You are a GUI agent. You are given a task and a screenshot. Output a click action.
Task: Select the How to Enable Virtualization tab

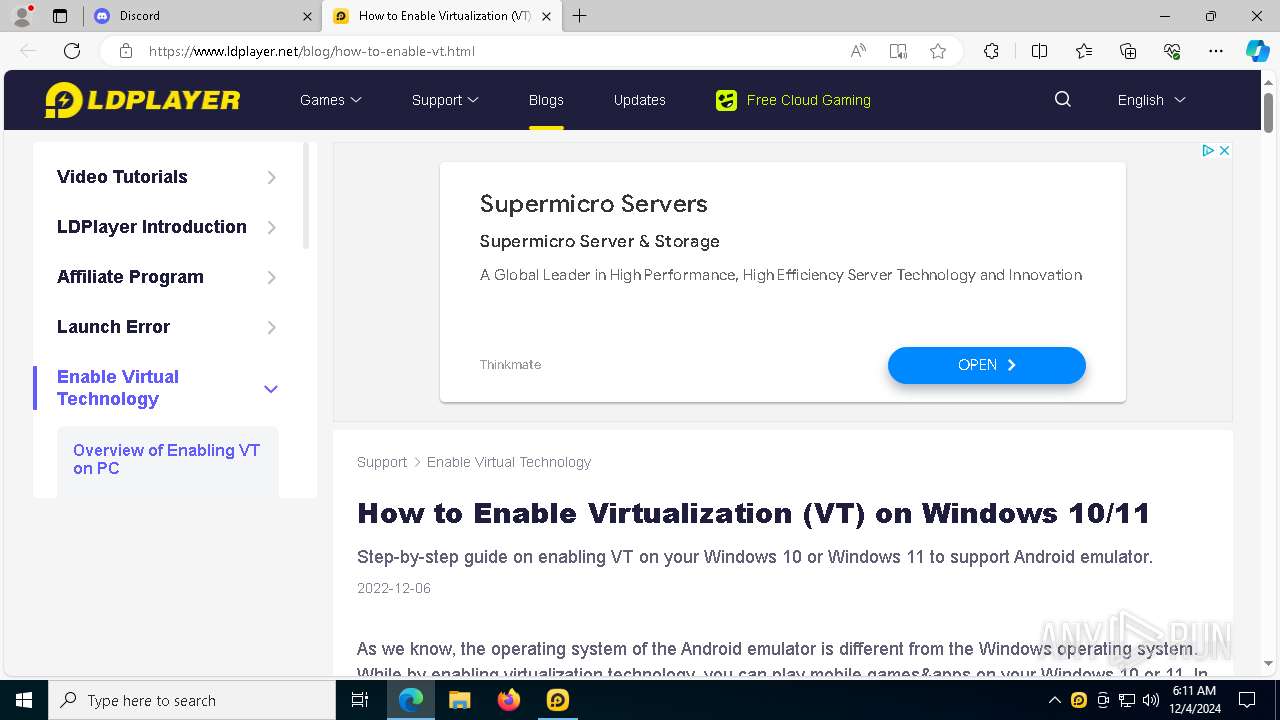(440, 16)
